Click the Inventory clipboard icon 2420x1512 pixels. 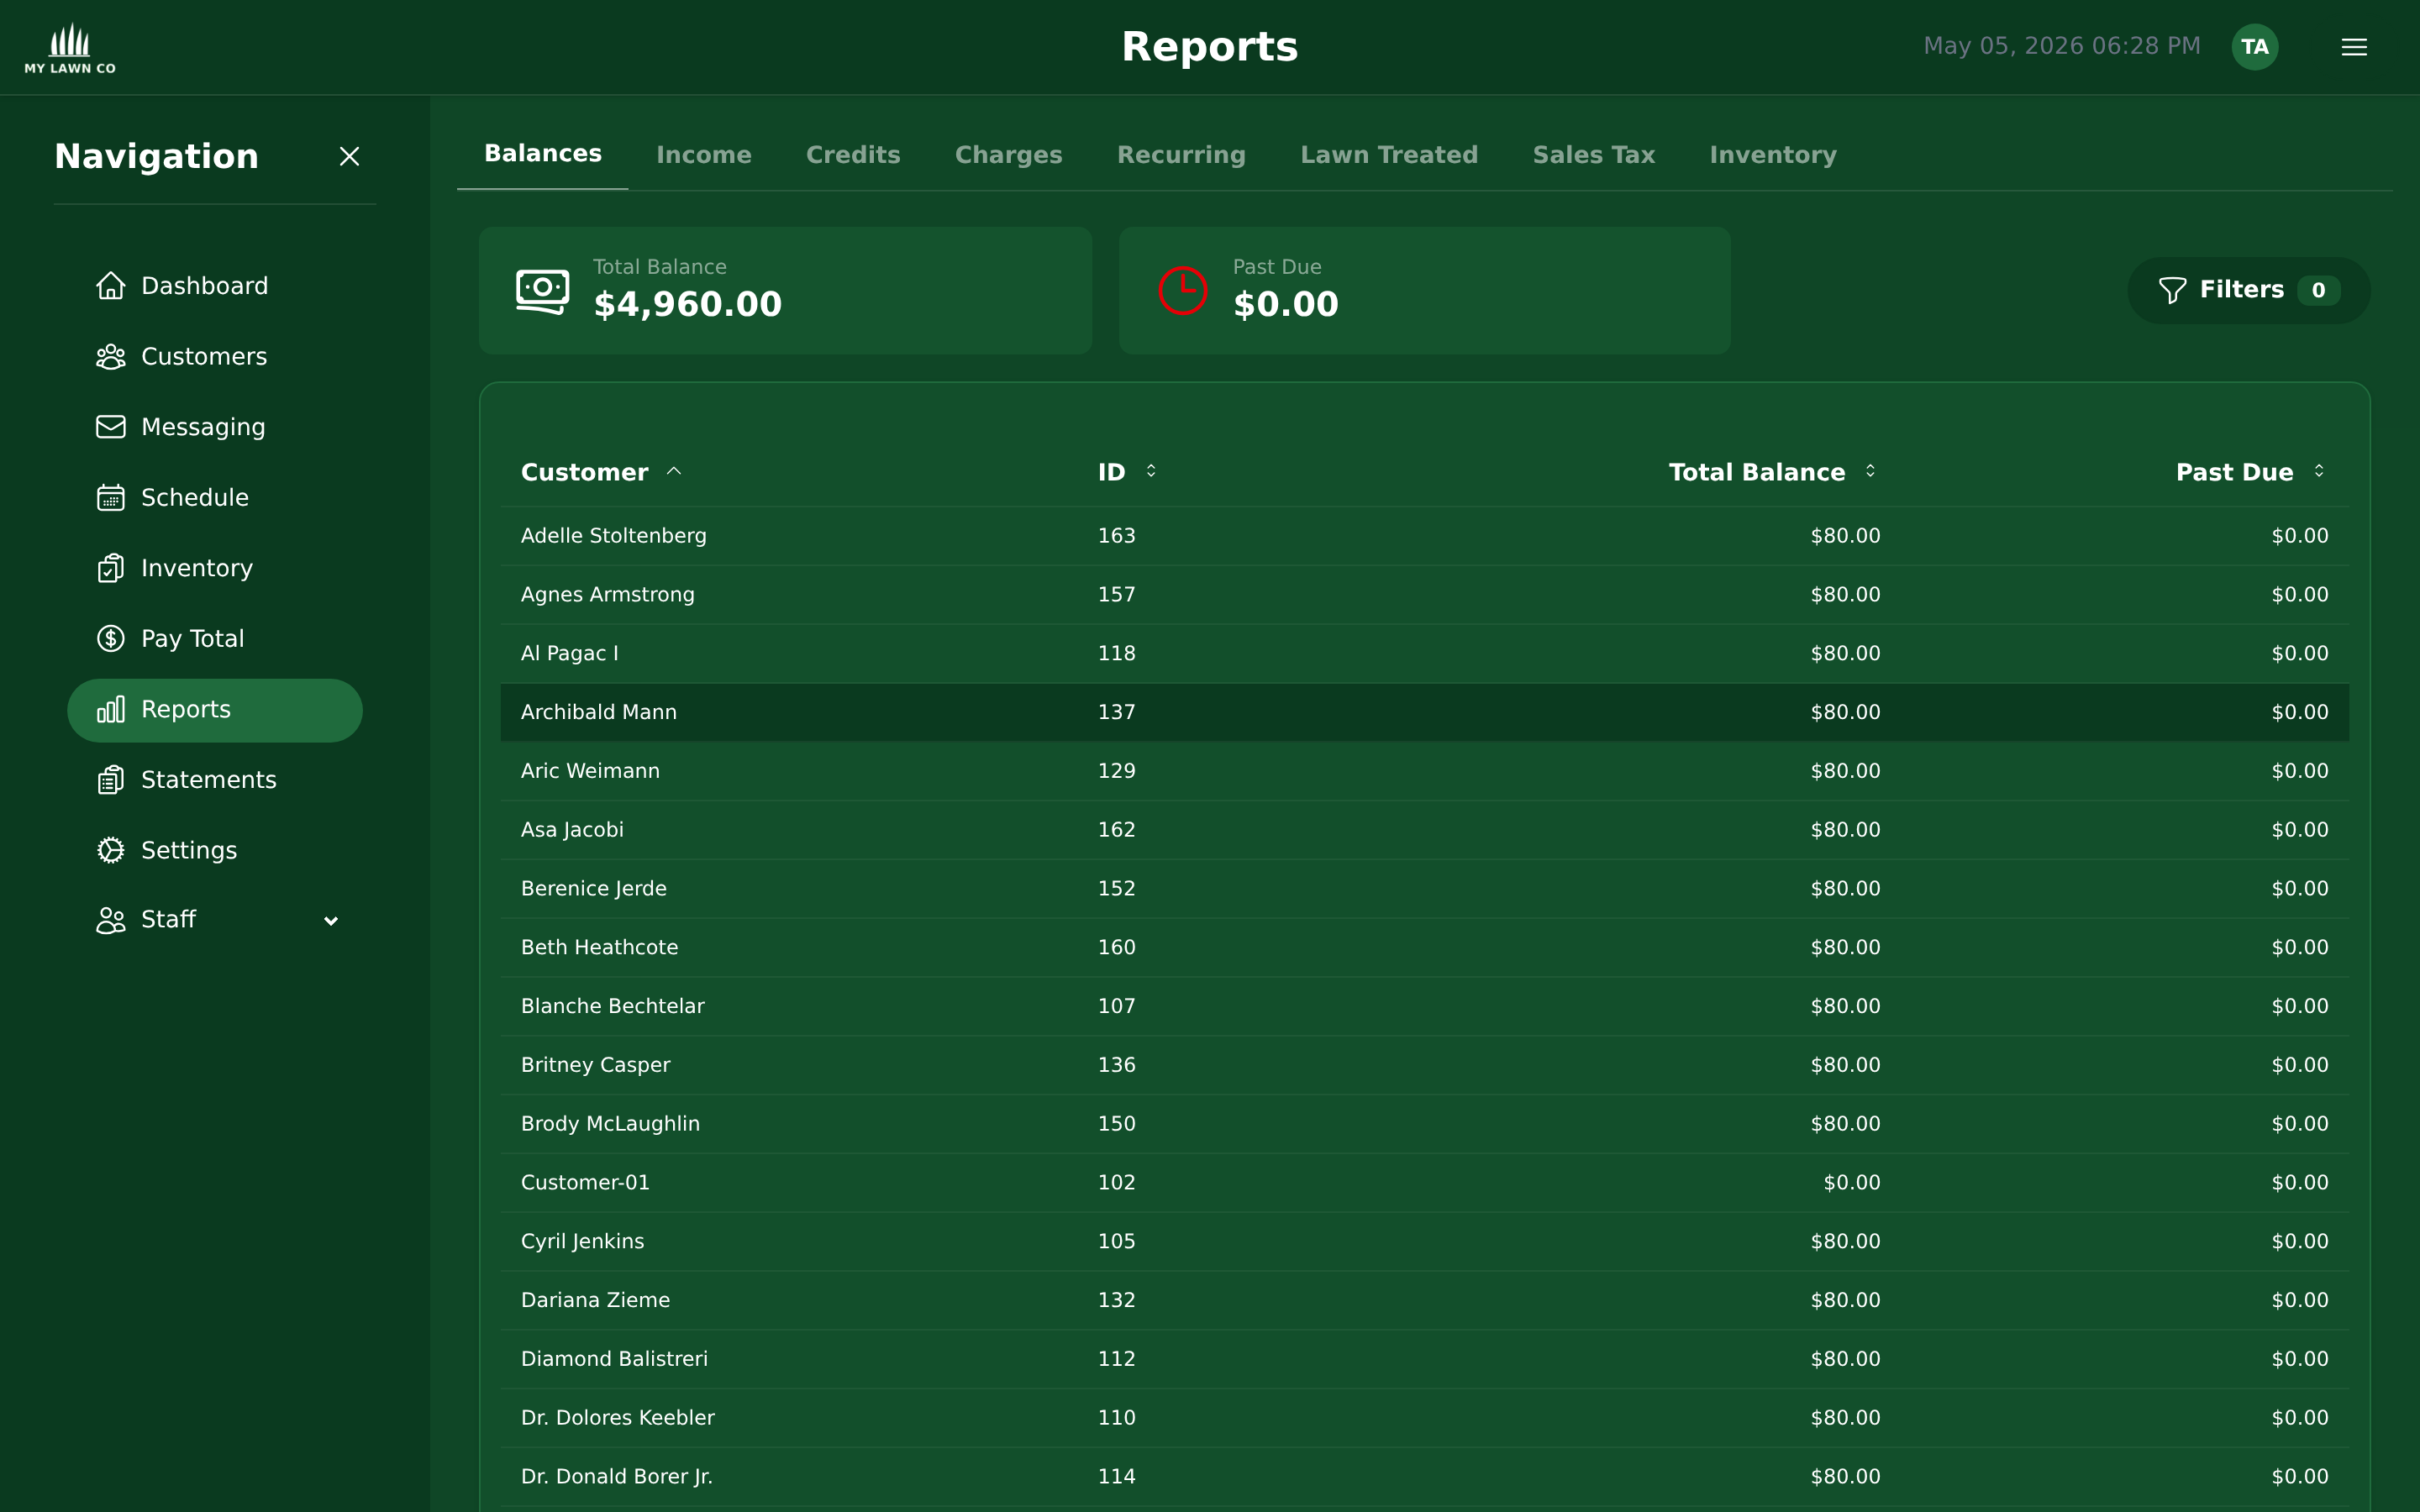(111, 568)
